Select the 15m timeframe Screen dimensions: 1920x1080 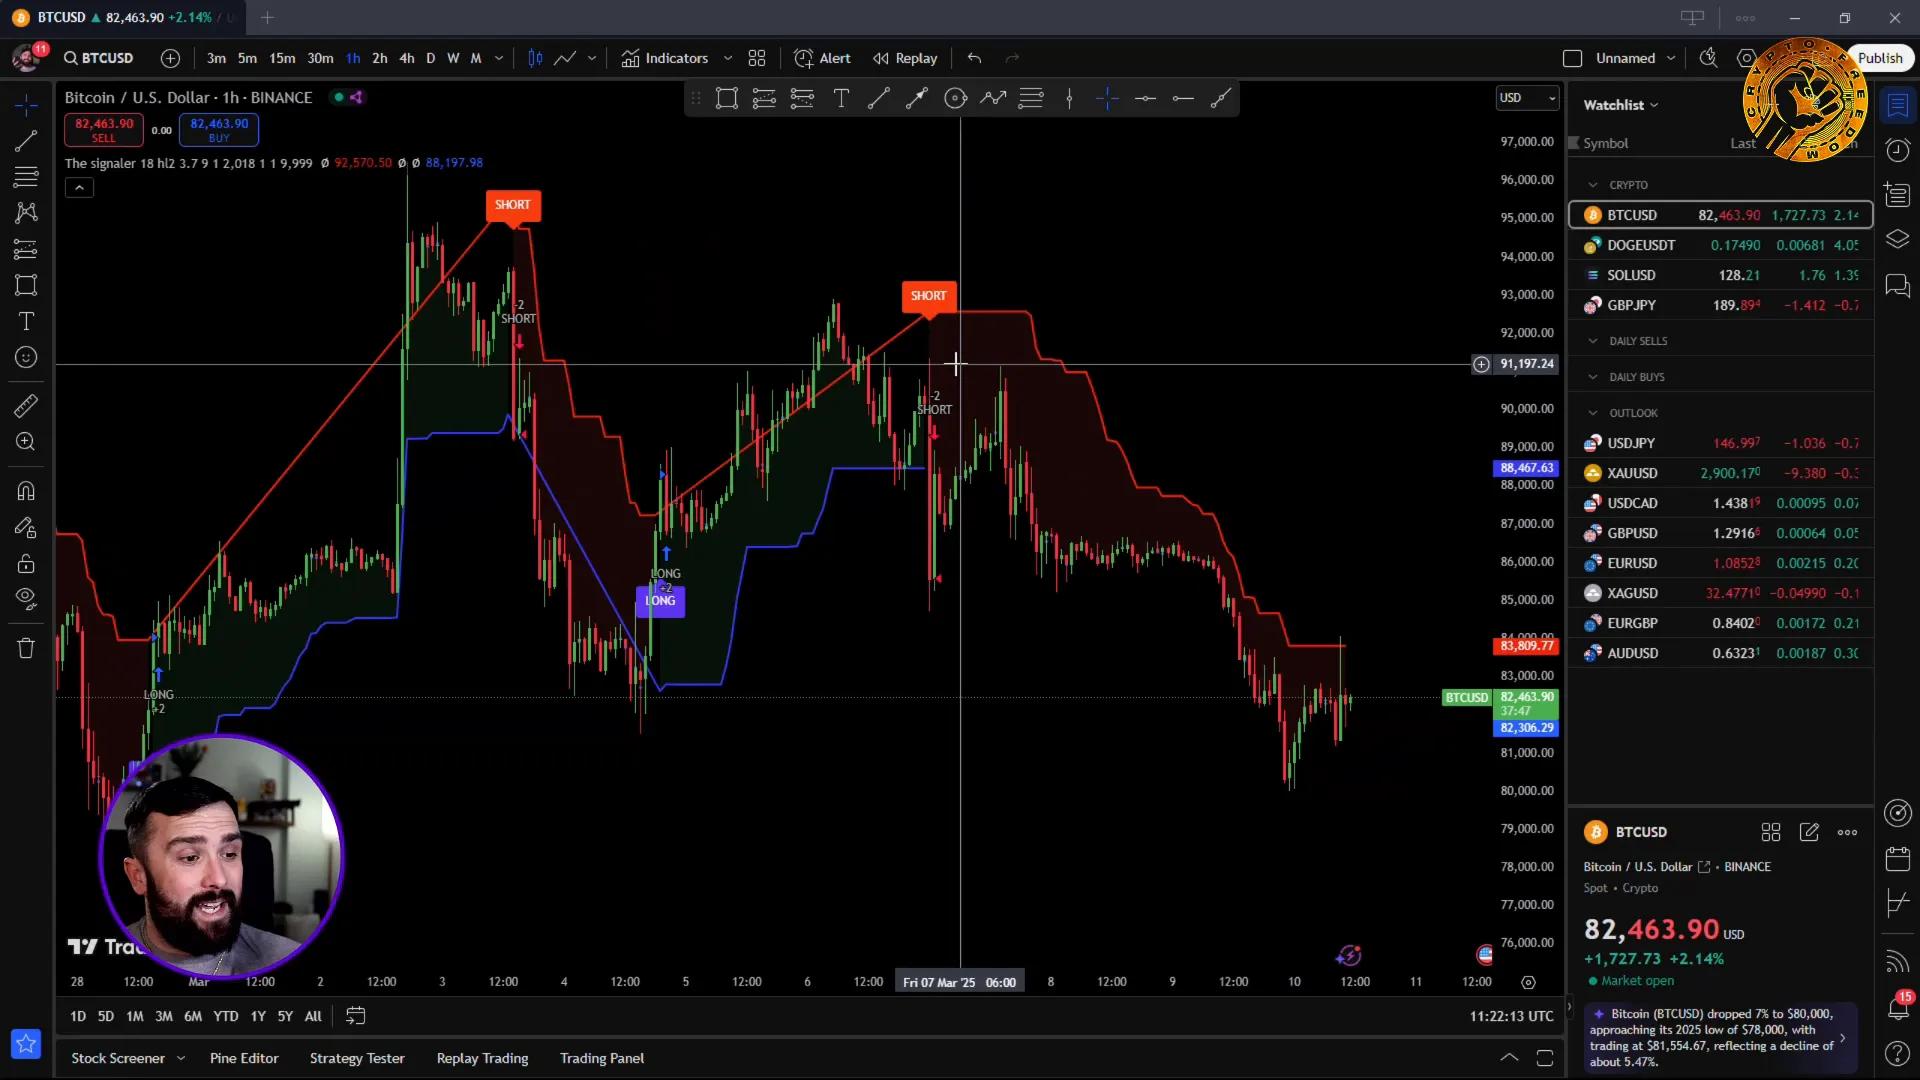click(282, 58)
